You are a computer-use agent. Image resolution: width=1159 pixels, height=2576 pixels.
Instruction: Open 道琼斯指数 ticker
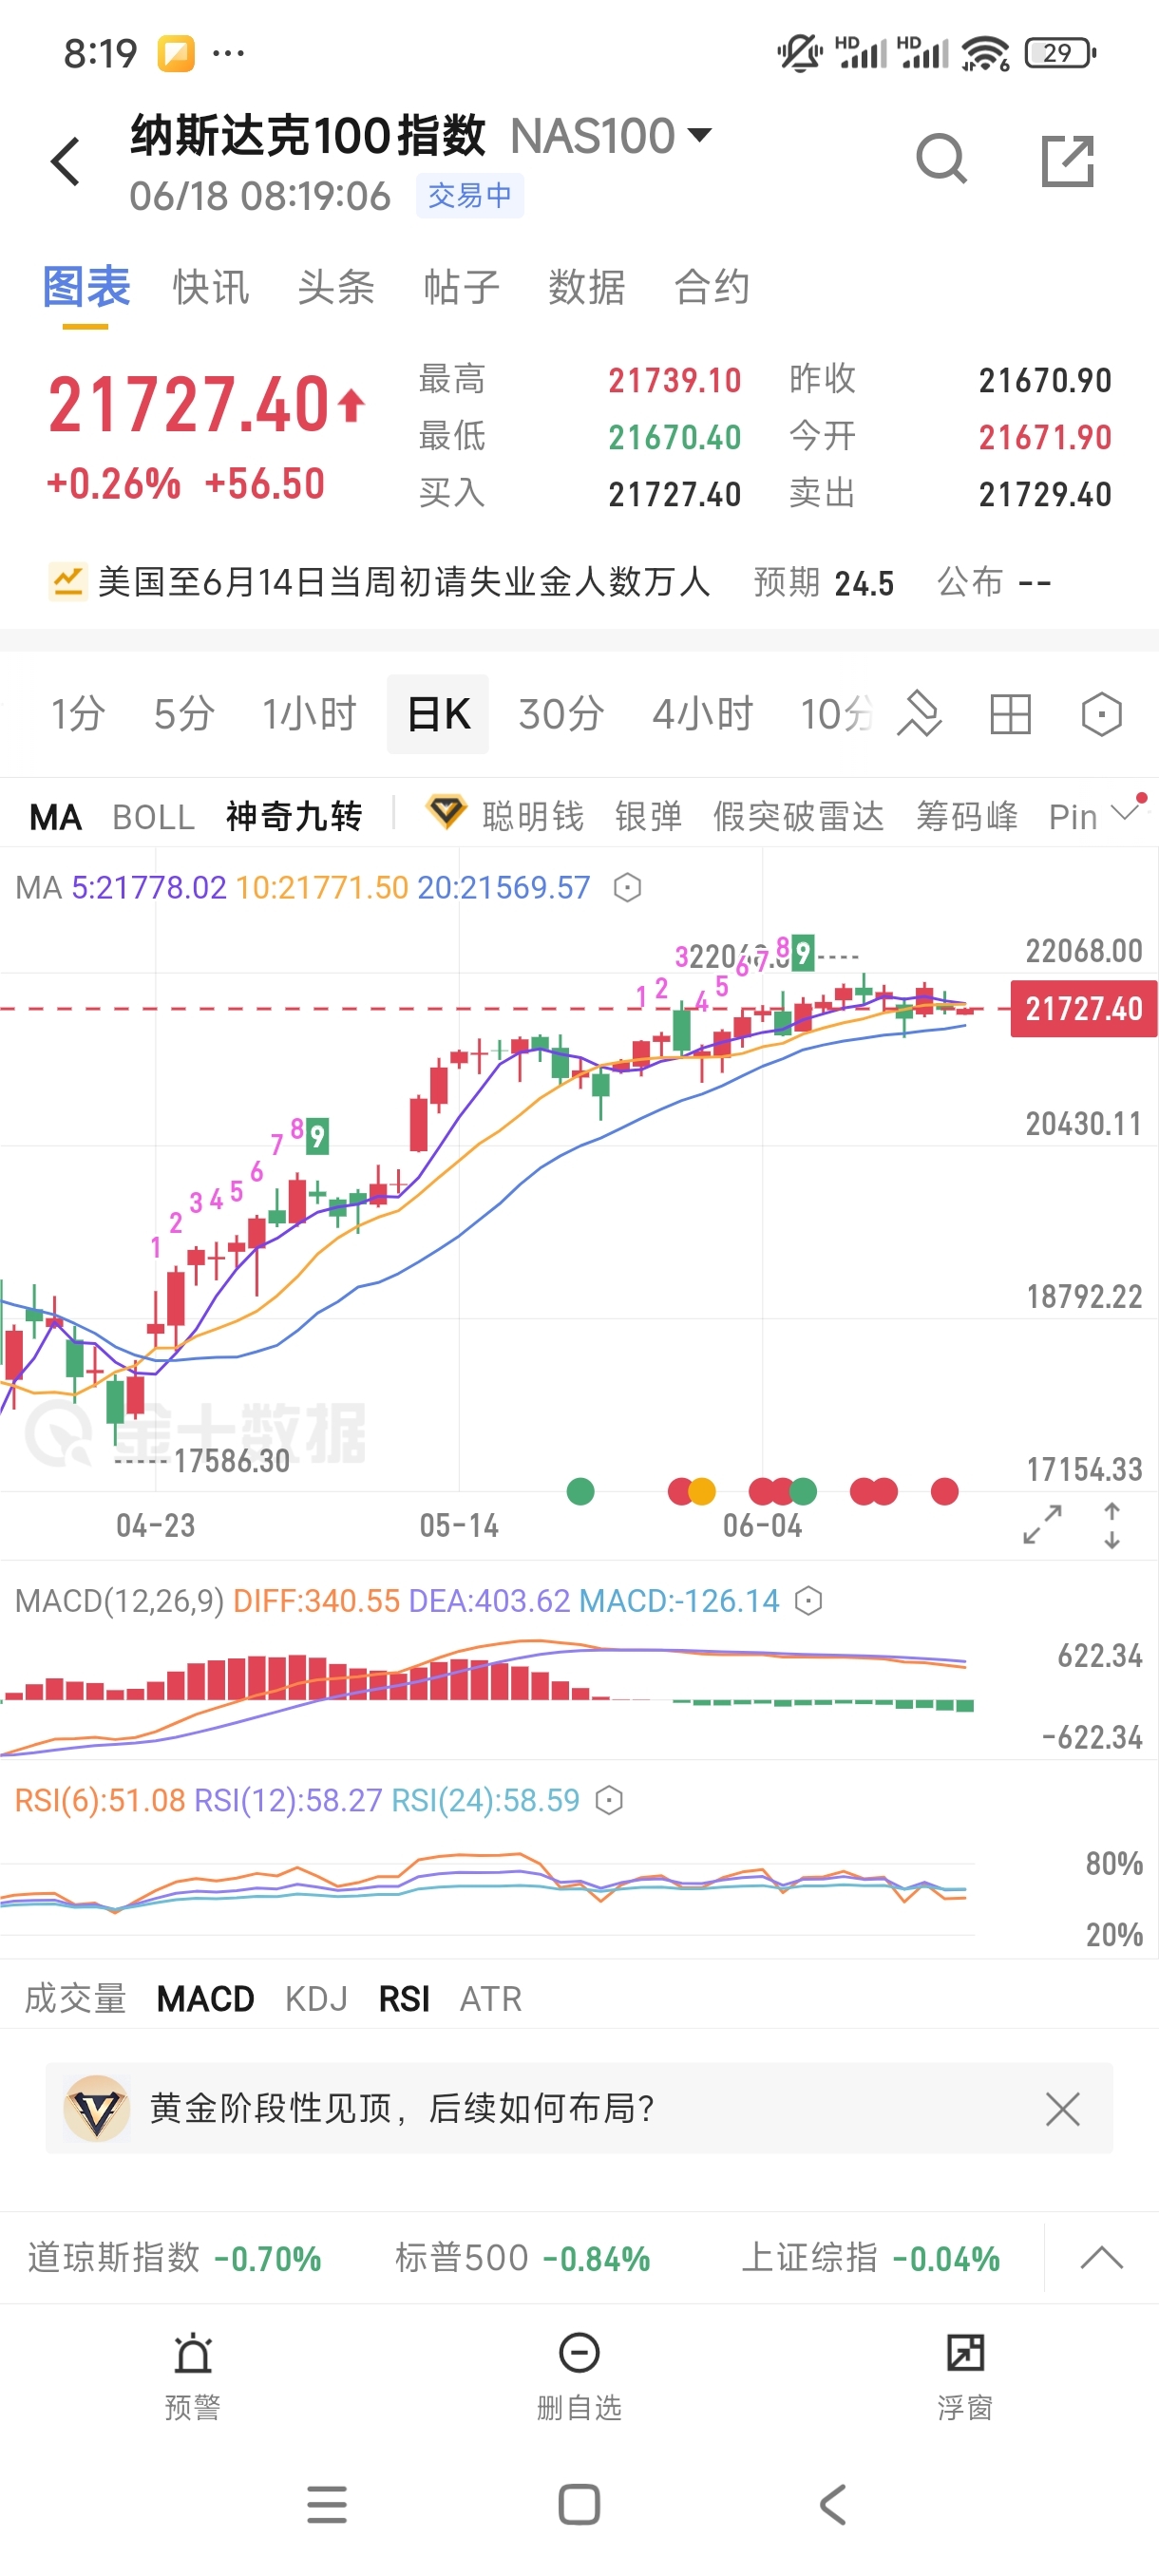pyautogui.click(x=174, y=2257)
